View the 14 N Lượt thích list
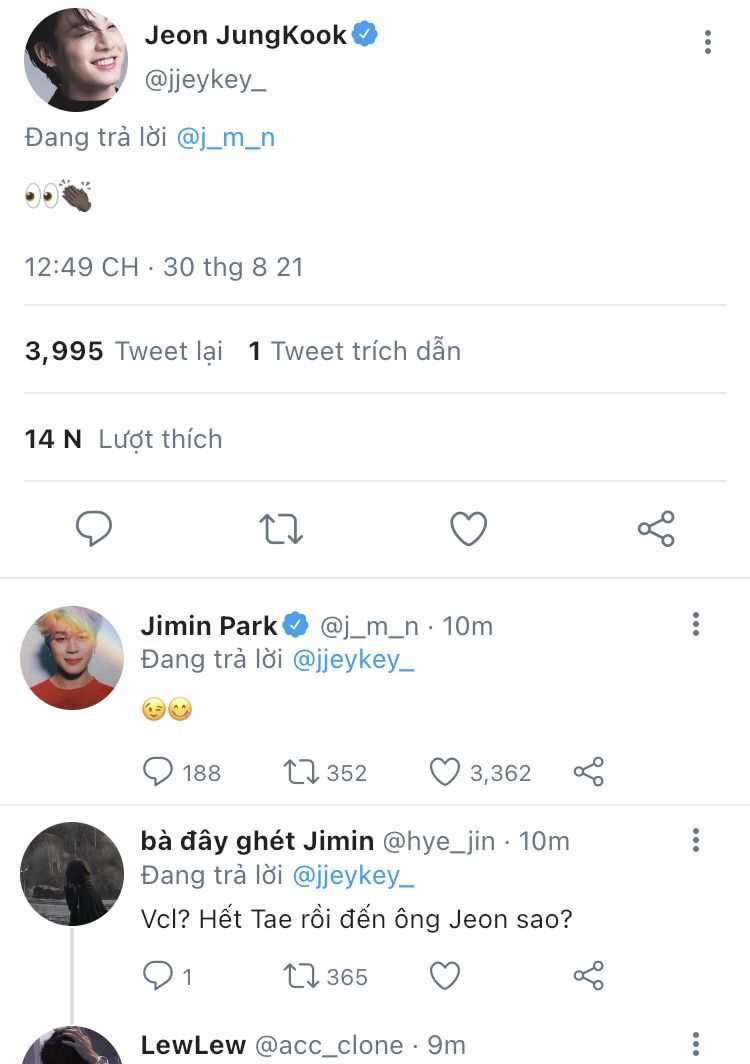The width and height of the screenshot is (750, 1064). pos(124,439)
